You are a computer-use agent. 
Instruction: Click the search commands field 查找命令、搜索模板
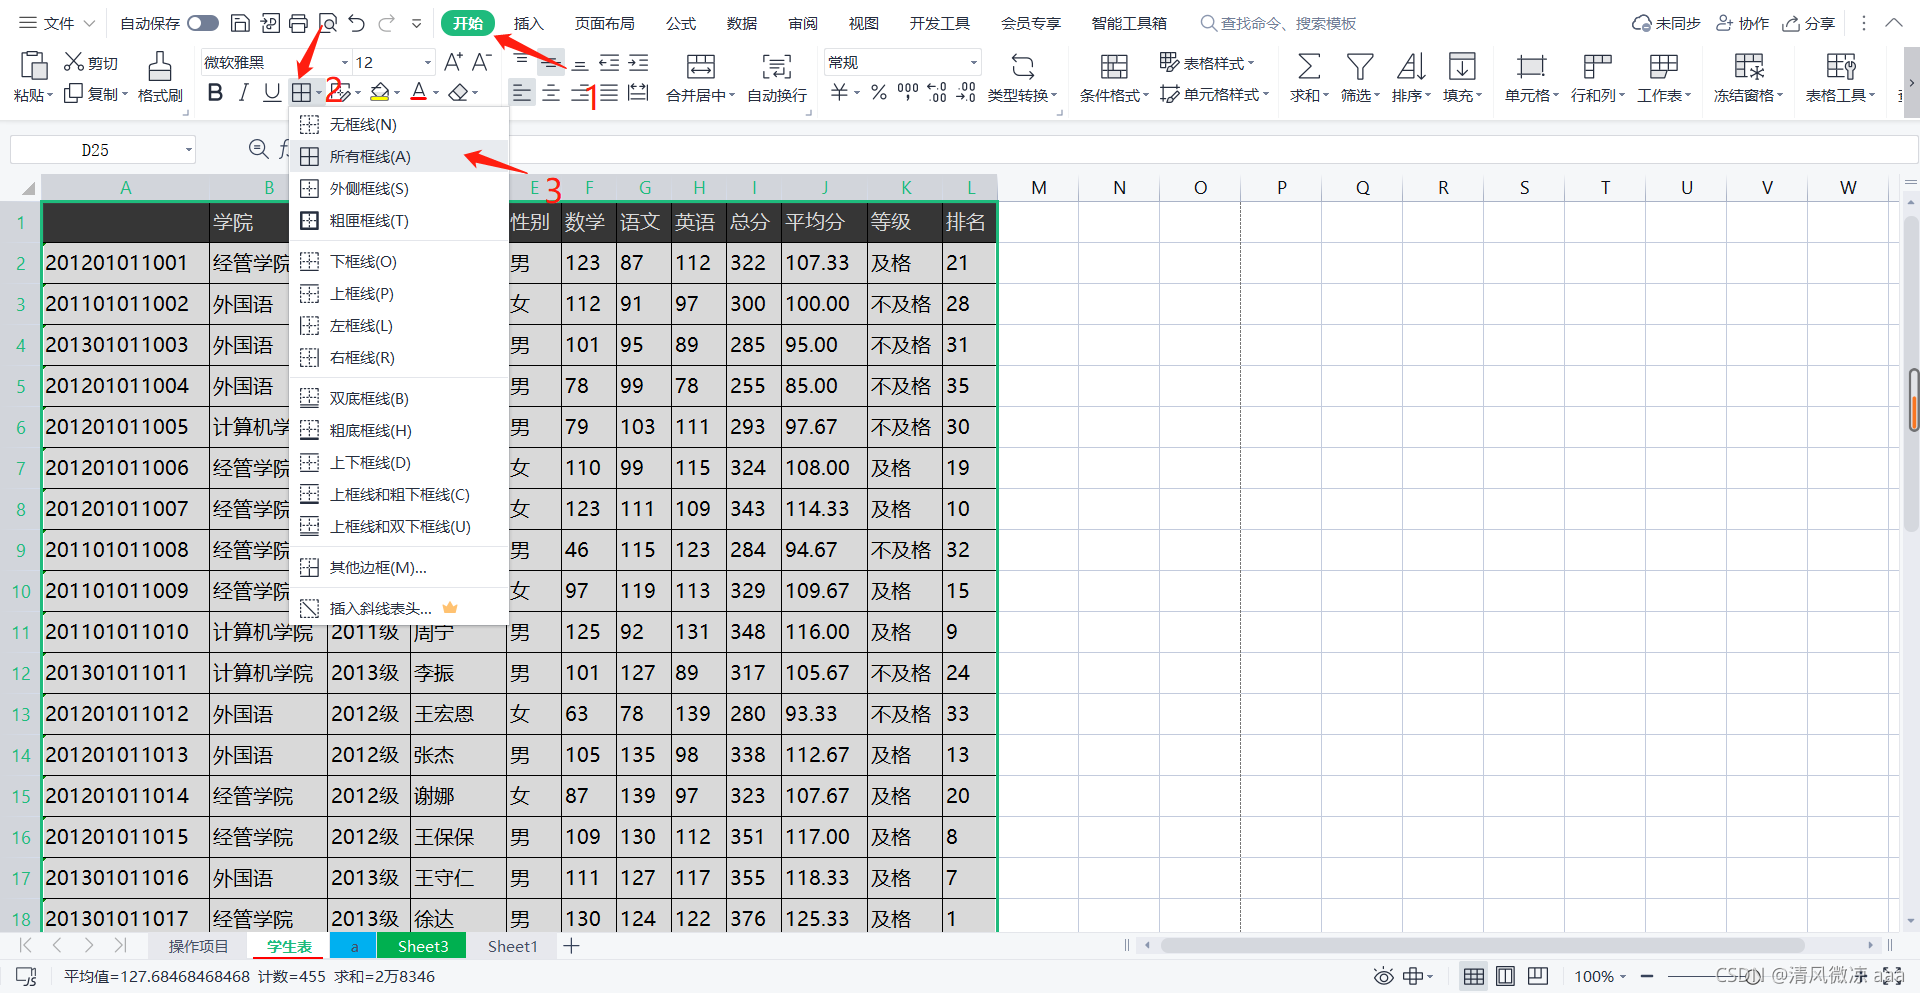pyautogui.click(x=1279, y=23)
